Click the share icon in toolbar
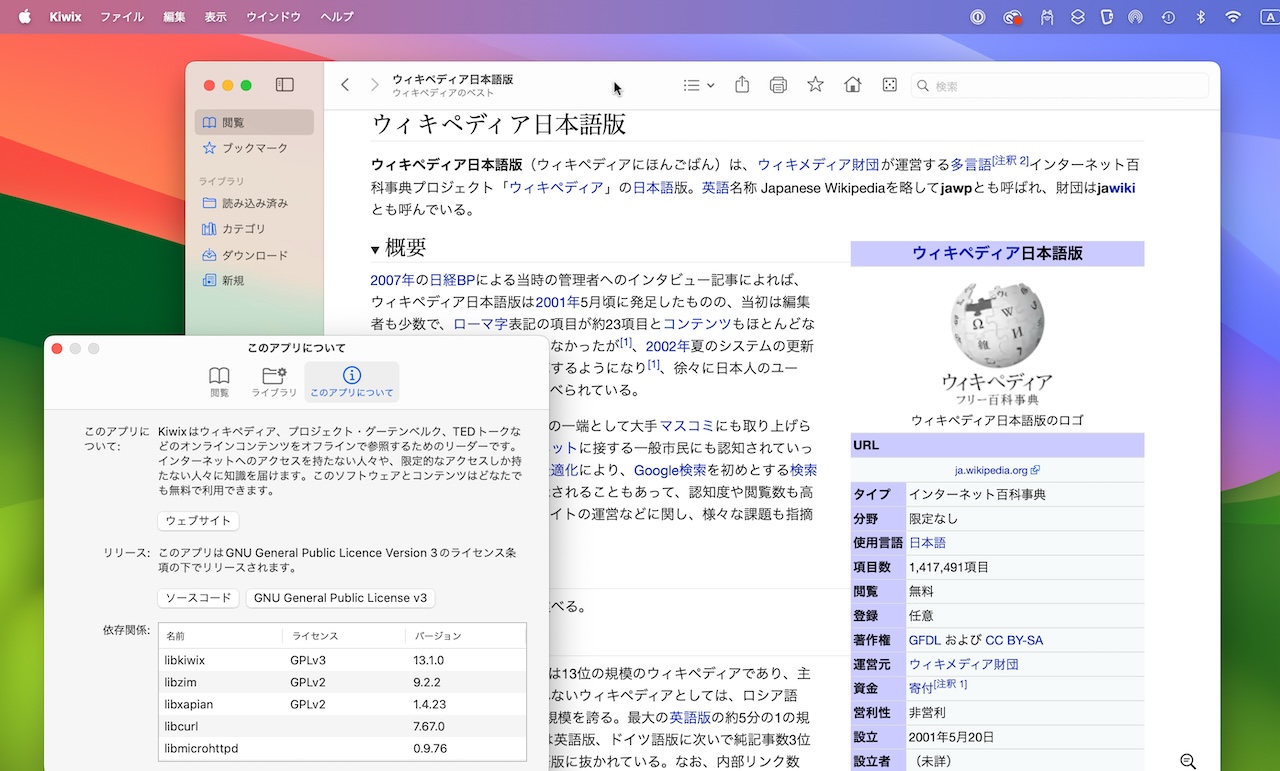1280x771 pixels. pyautogui.click(x=742, y=85)
